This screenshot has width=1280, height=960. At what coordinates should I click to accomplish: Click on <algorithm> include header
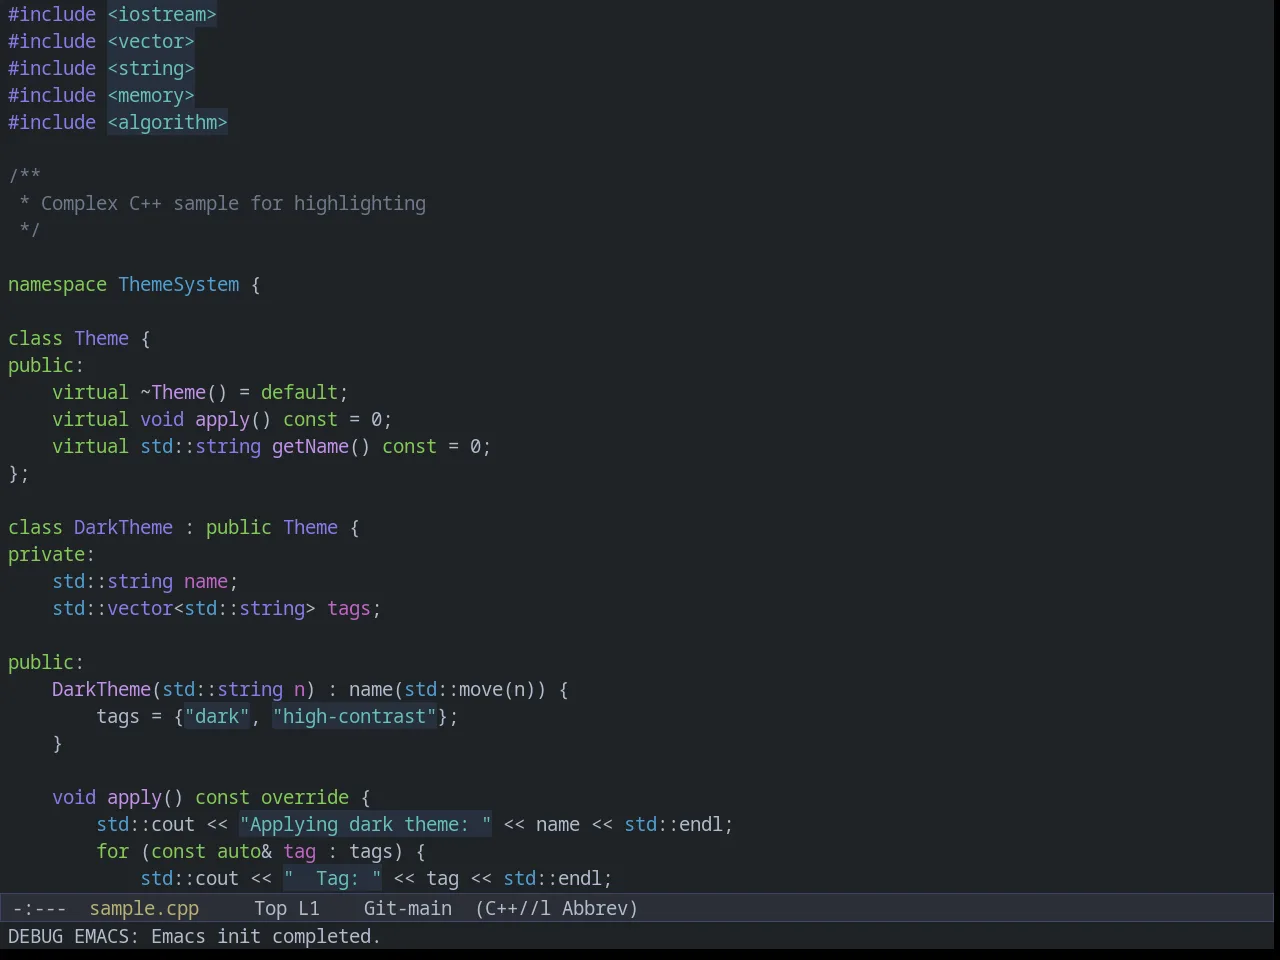point(167,122)
